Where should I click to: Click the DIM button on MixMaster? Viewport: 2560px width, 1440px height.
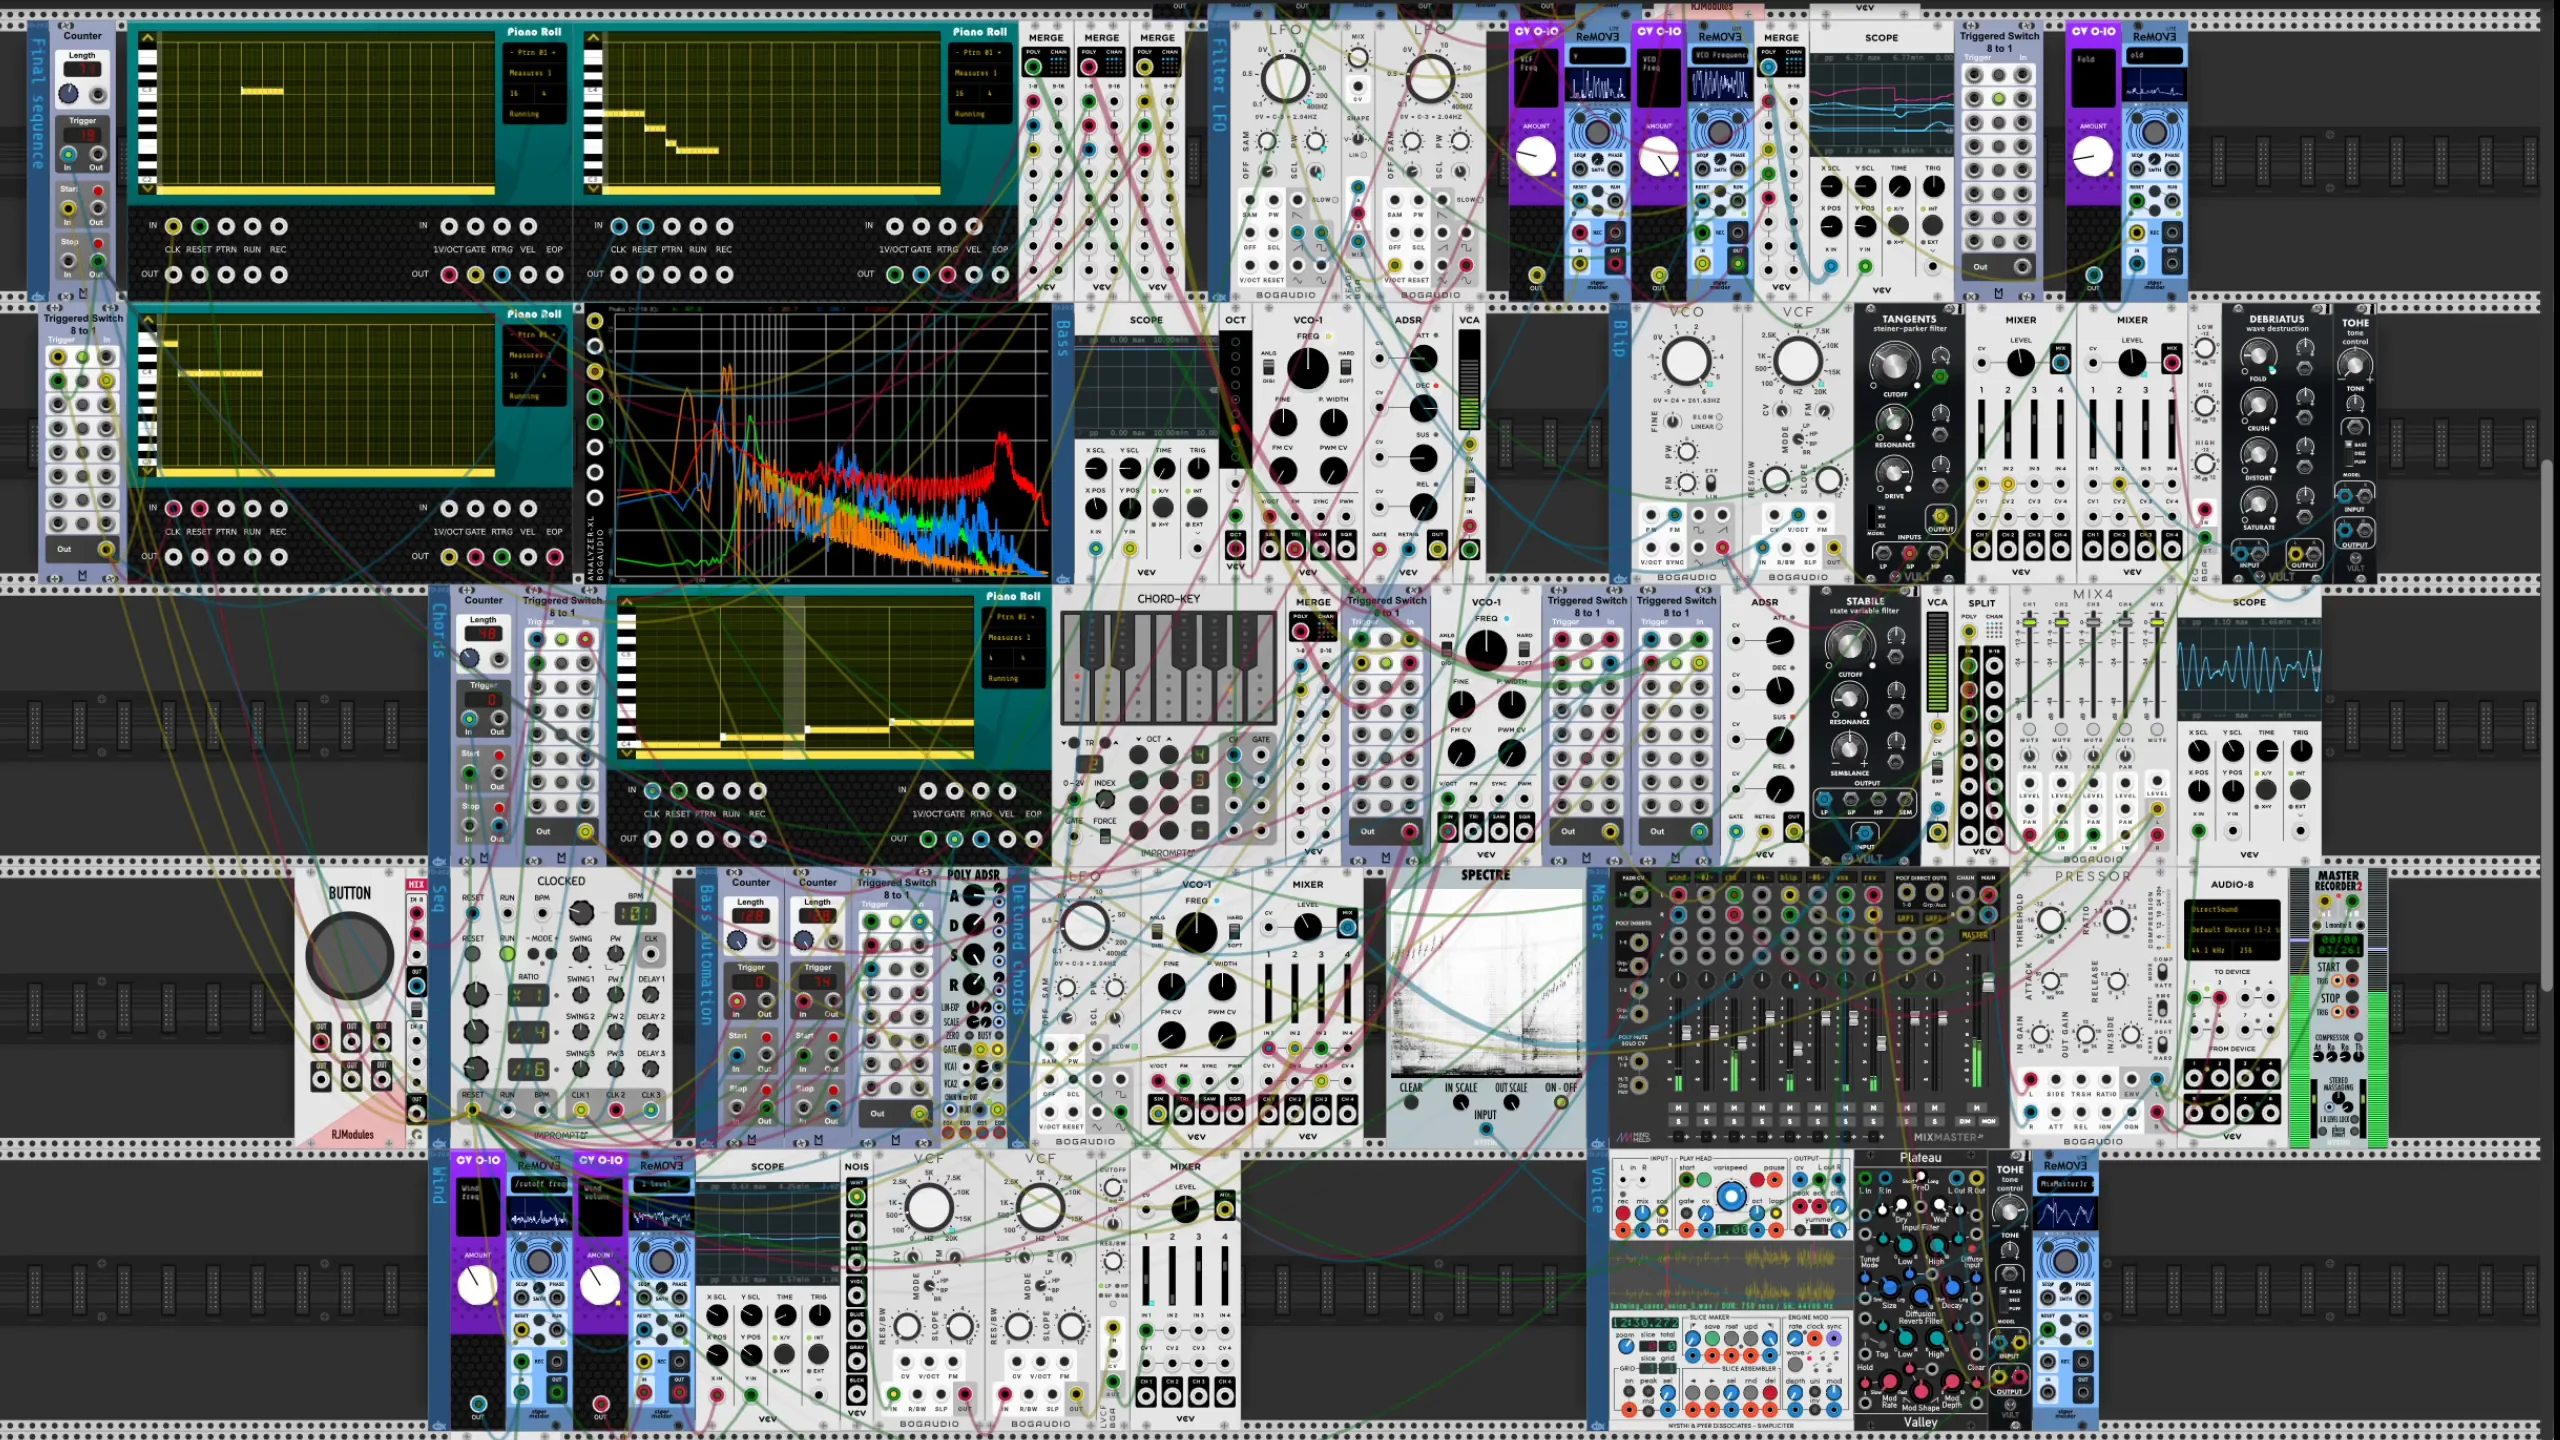coord(1965,1121)
